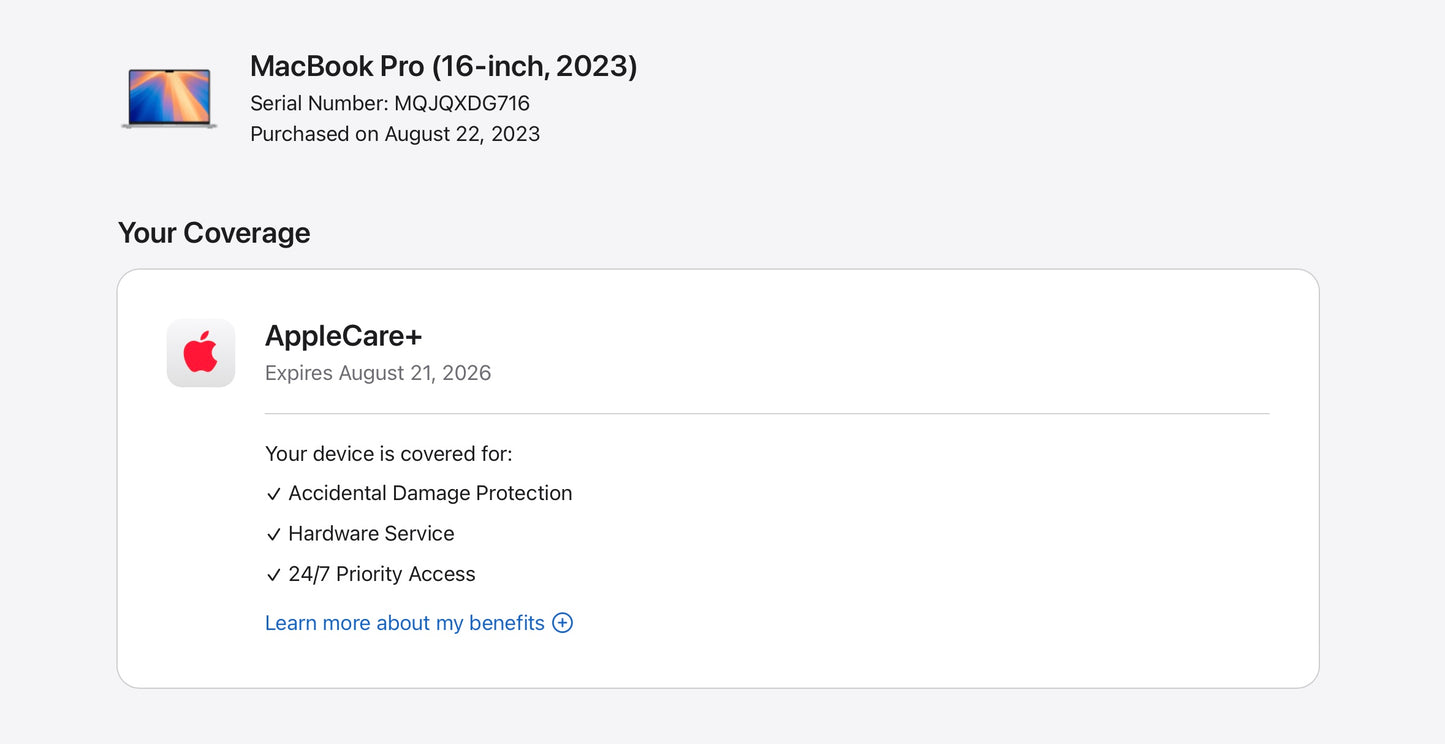Open details under the Expires August 21 2026 label
1445x744 pixels.
[378, 372]
